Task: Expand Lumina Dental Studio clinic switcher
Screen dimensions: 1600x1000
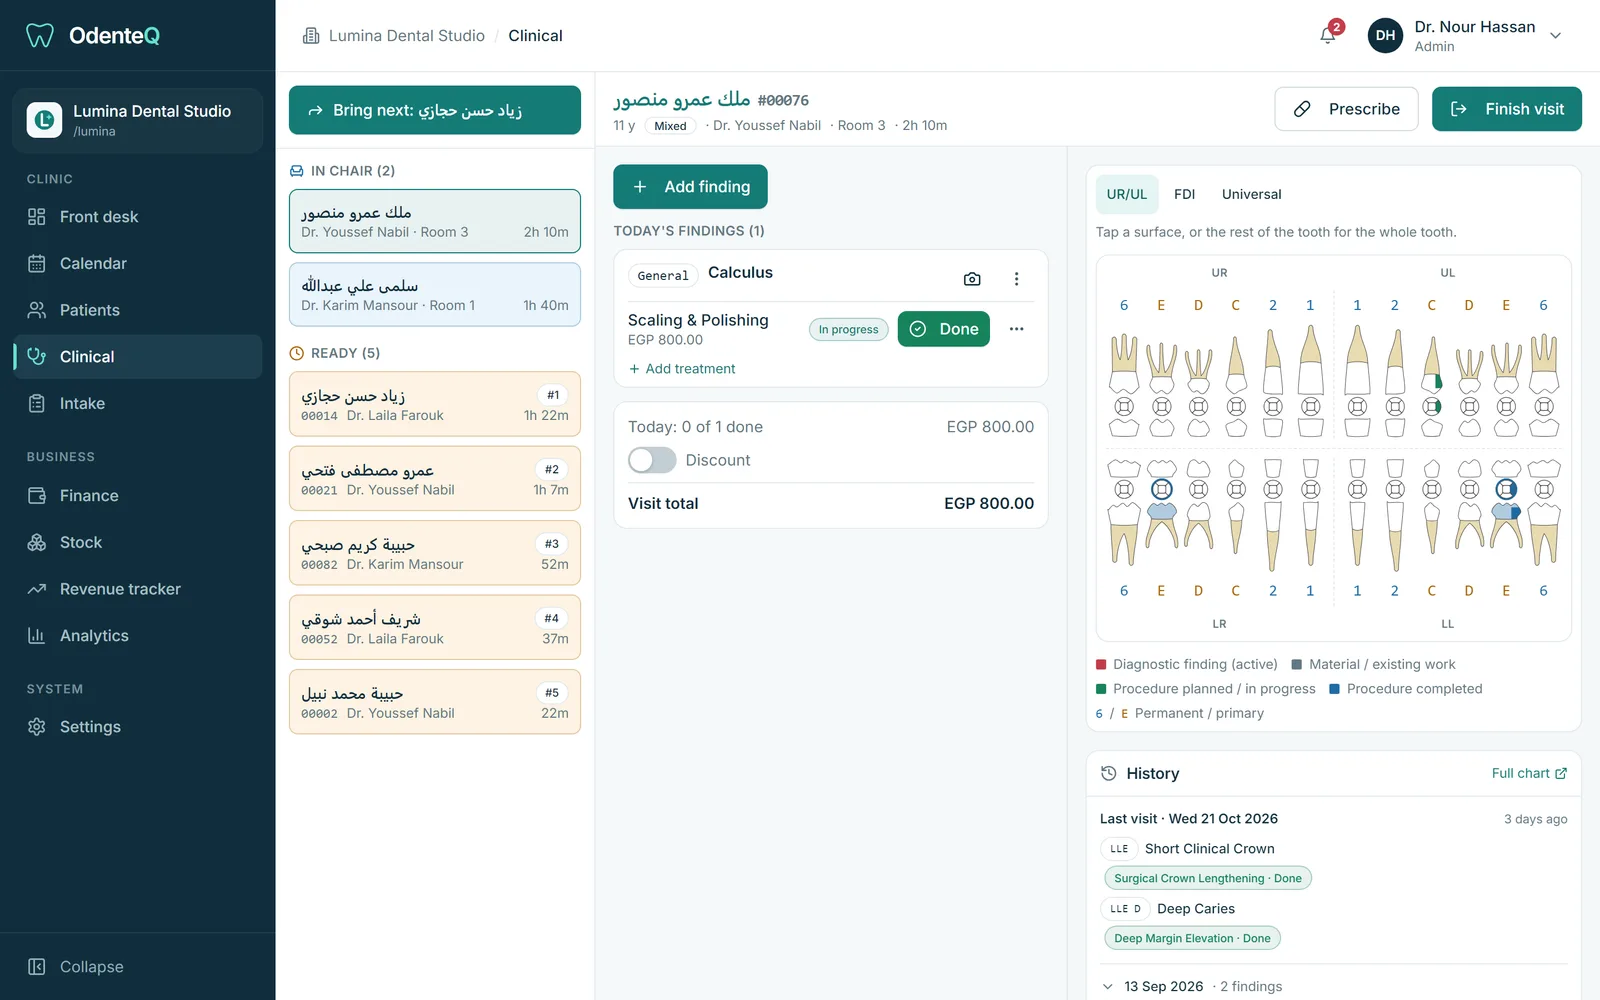Action: (137, 120)
